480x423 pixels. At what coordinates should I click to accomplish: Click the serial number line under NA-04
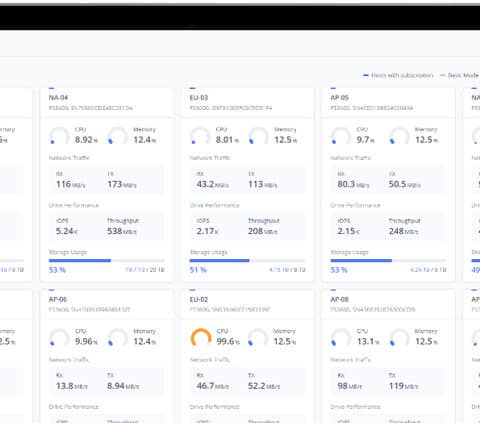tap(91, 108)
